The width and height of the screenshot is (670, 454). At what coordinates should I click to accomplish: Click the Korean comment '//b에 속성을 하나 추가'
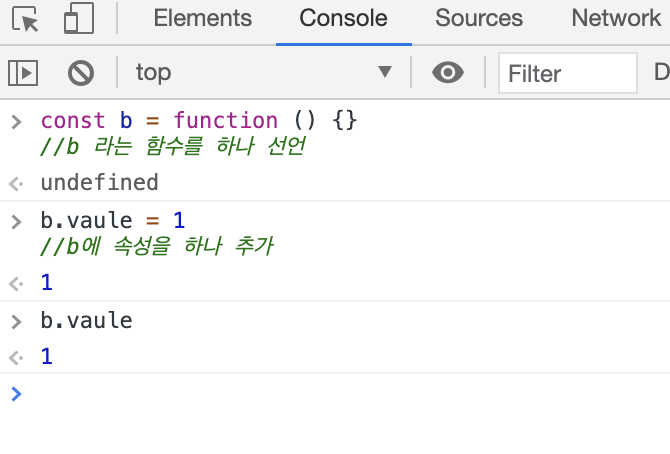click(x=156, y=246)
